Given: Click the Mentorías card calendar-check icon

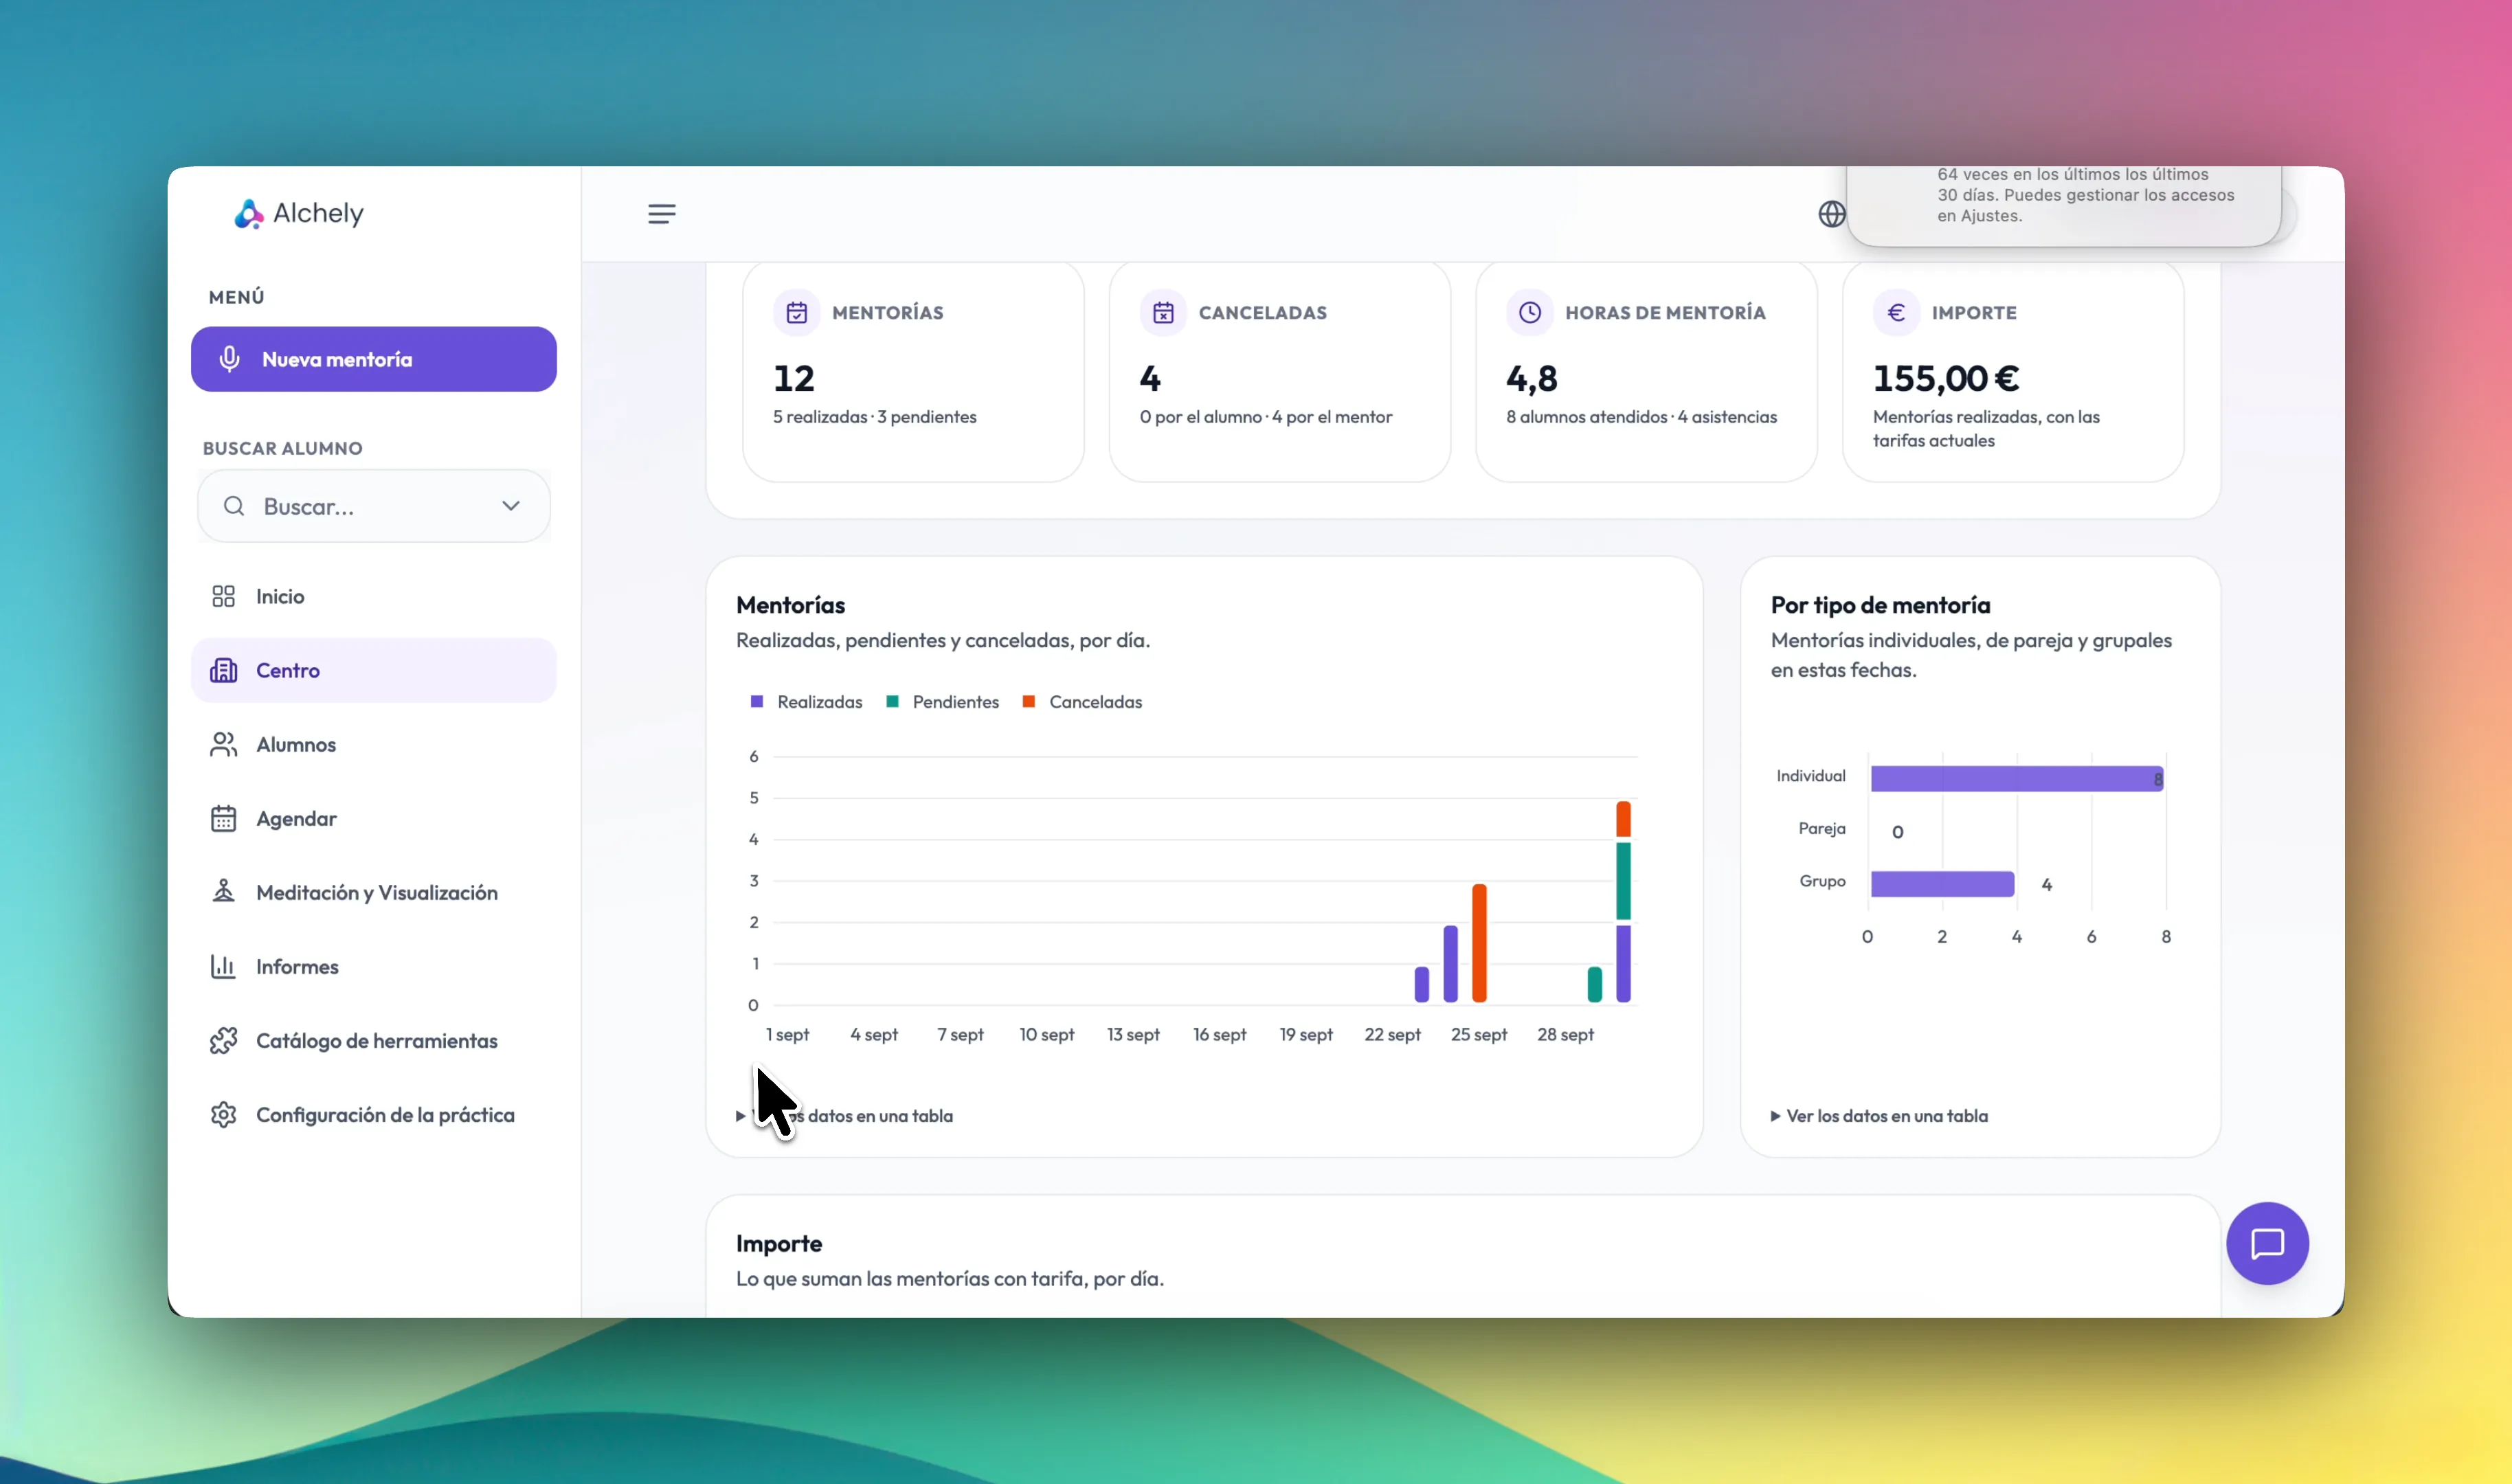Looking at the screenshot, I should [x=796, y=313].
